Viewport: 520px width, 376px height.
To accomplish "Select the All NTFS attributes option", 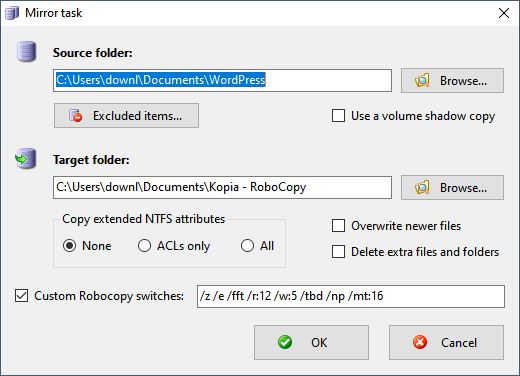I will pos(247,246).
